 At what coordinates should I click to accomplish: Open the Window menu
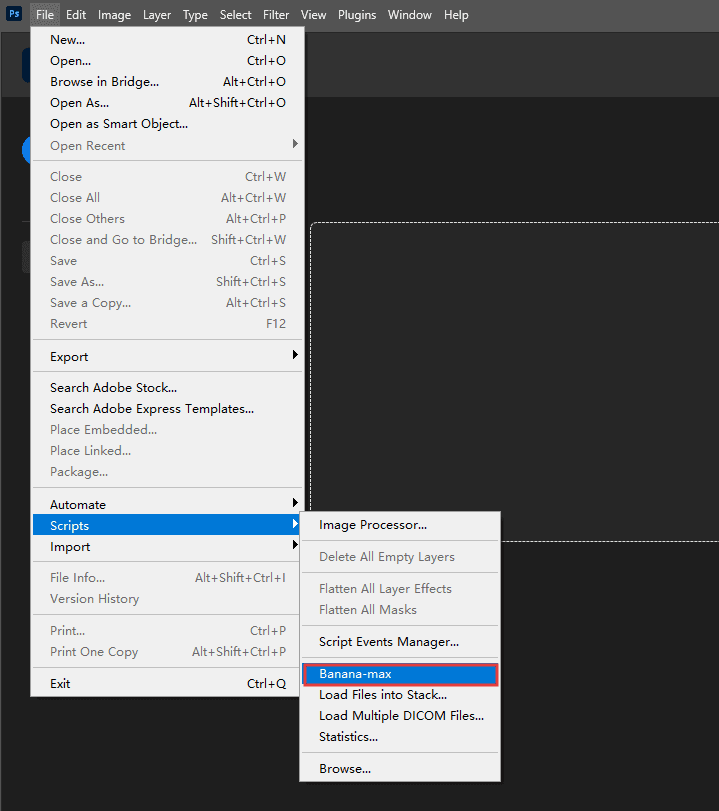click(x=410, y=14)
